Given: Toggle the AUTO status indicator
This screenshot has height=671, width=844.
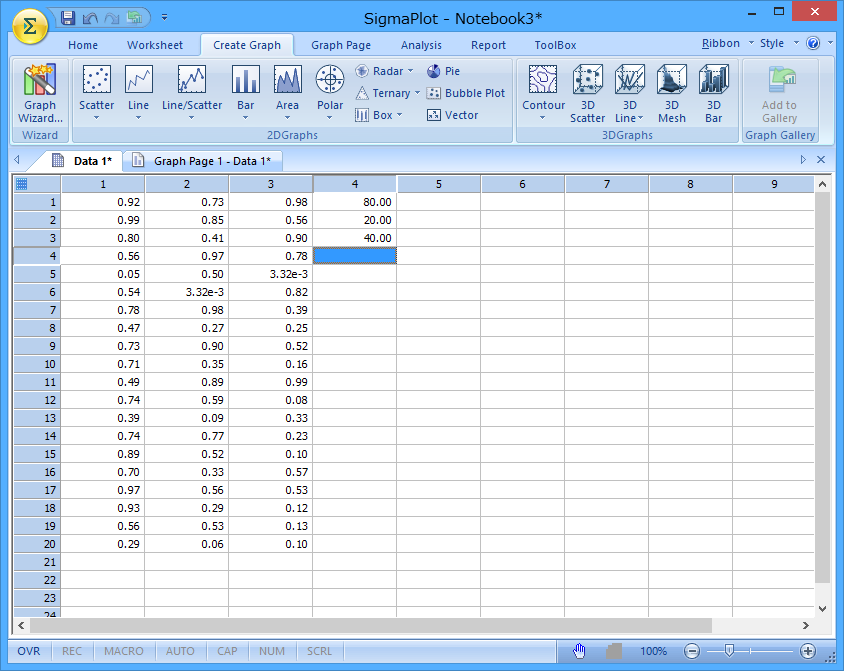Looking at the screenshot, I should 180,651.
